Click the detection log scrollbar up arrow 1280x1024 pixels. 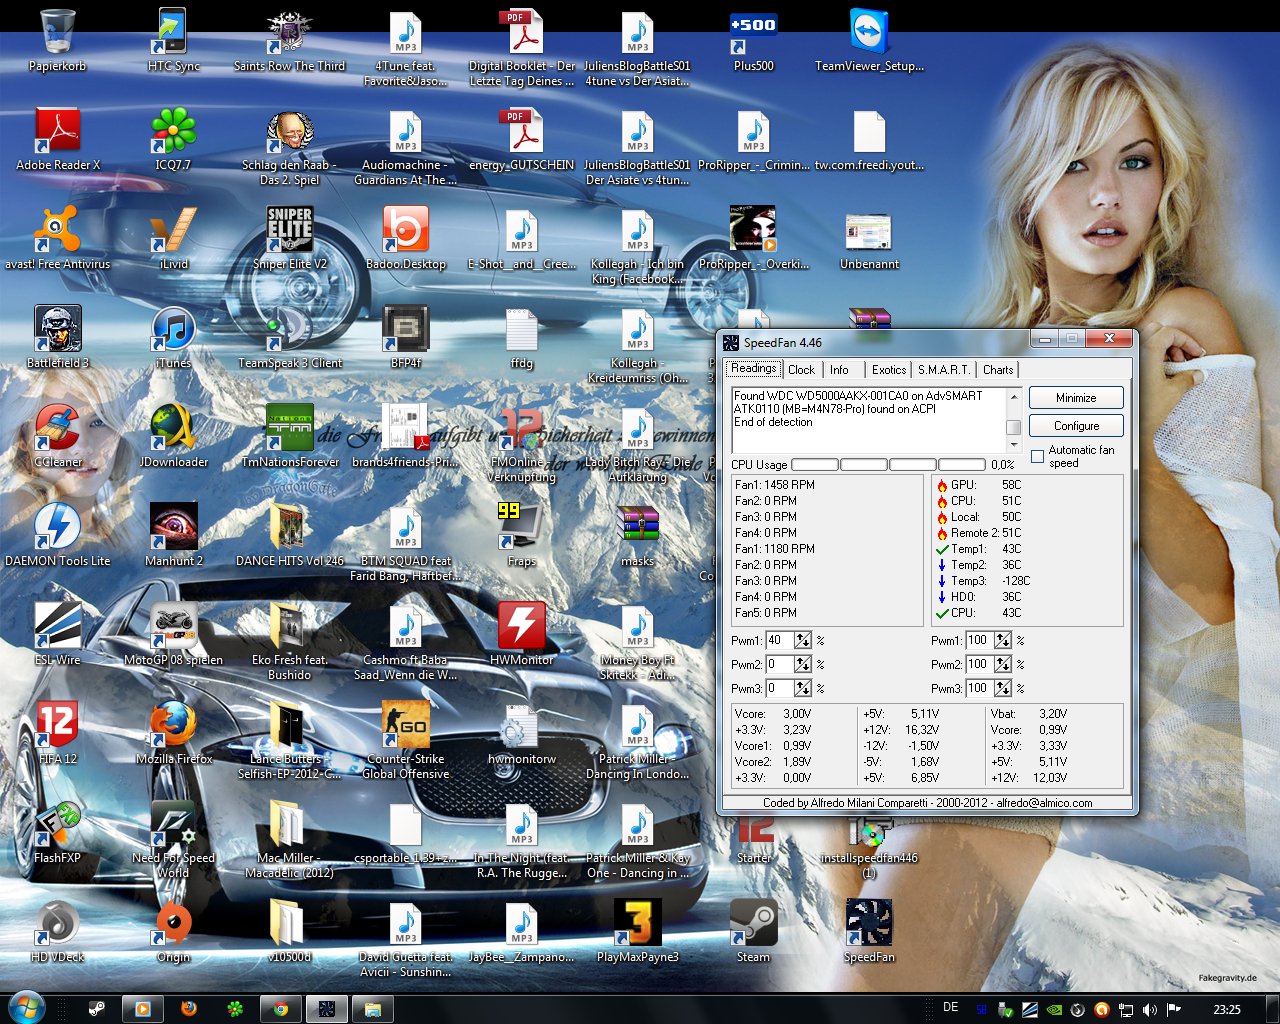click(x=1013, y=396)
